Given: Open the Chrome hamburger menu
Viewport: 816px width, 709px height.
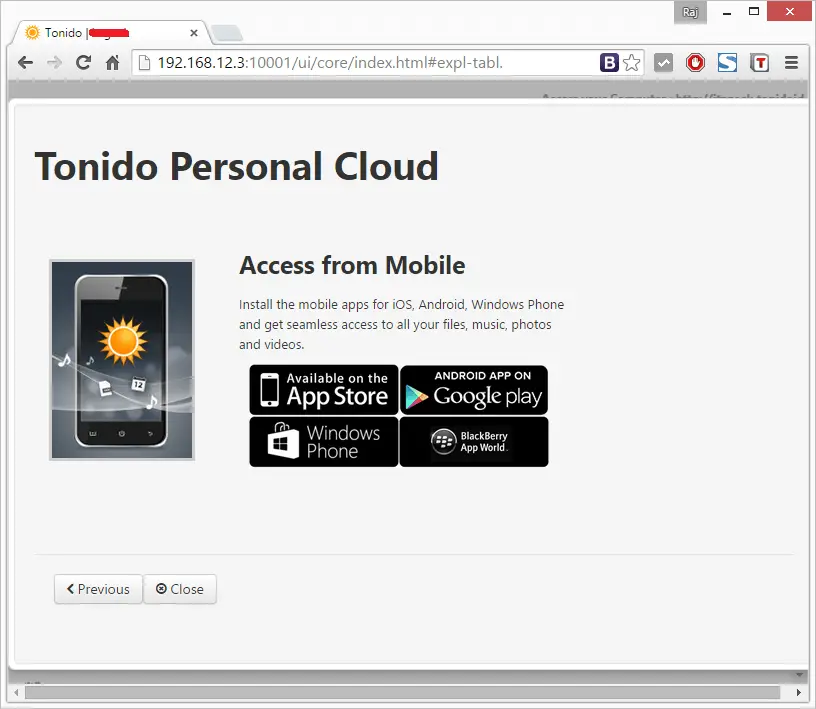Looking at the screenshot, I should 792,63.
